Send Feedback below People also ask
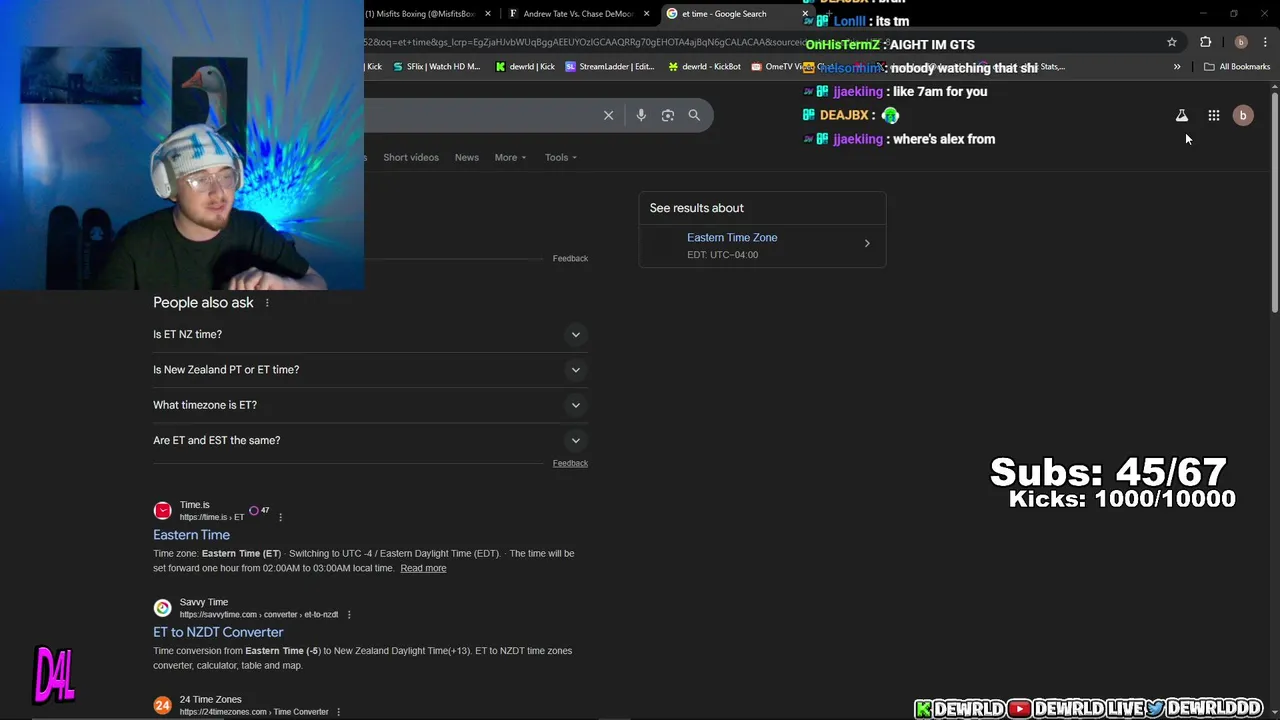 570,463
